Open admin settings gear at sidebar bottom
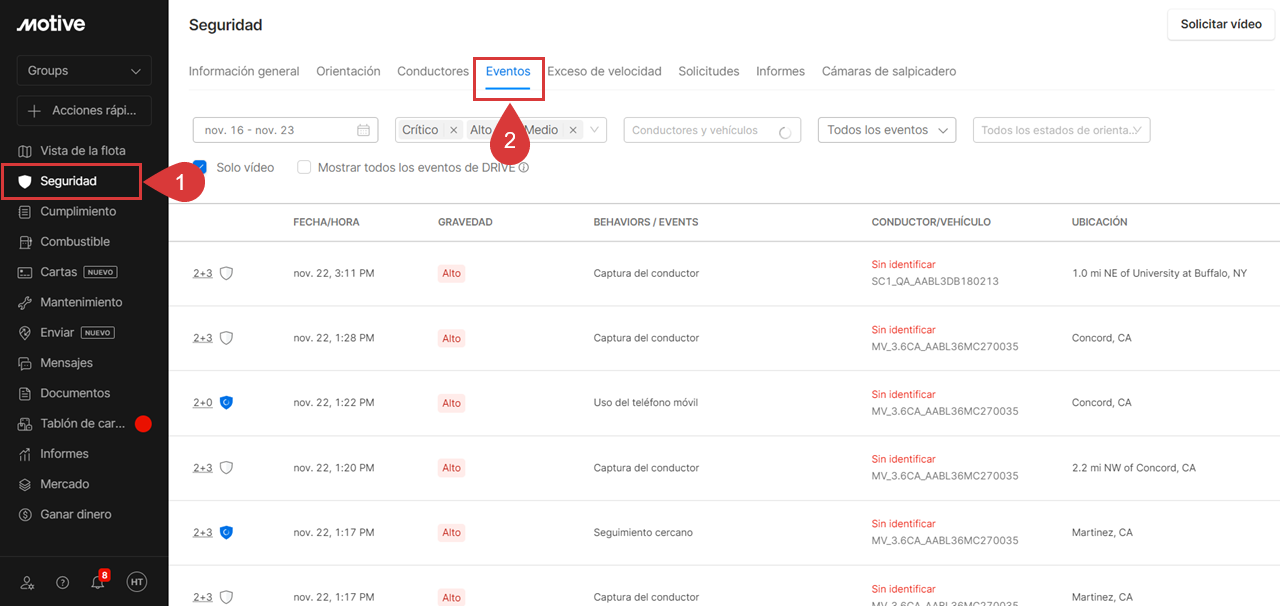1280x606 pixels. [28, 582]
